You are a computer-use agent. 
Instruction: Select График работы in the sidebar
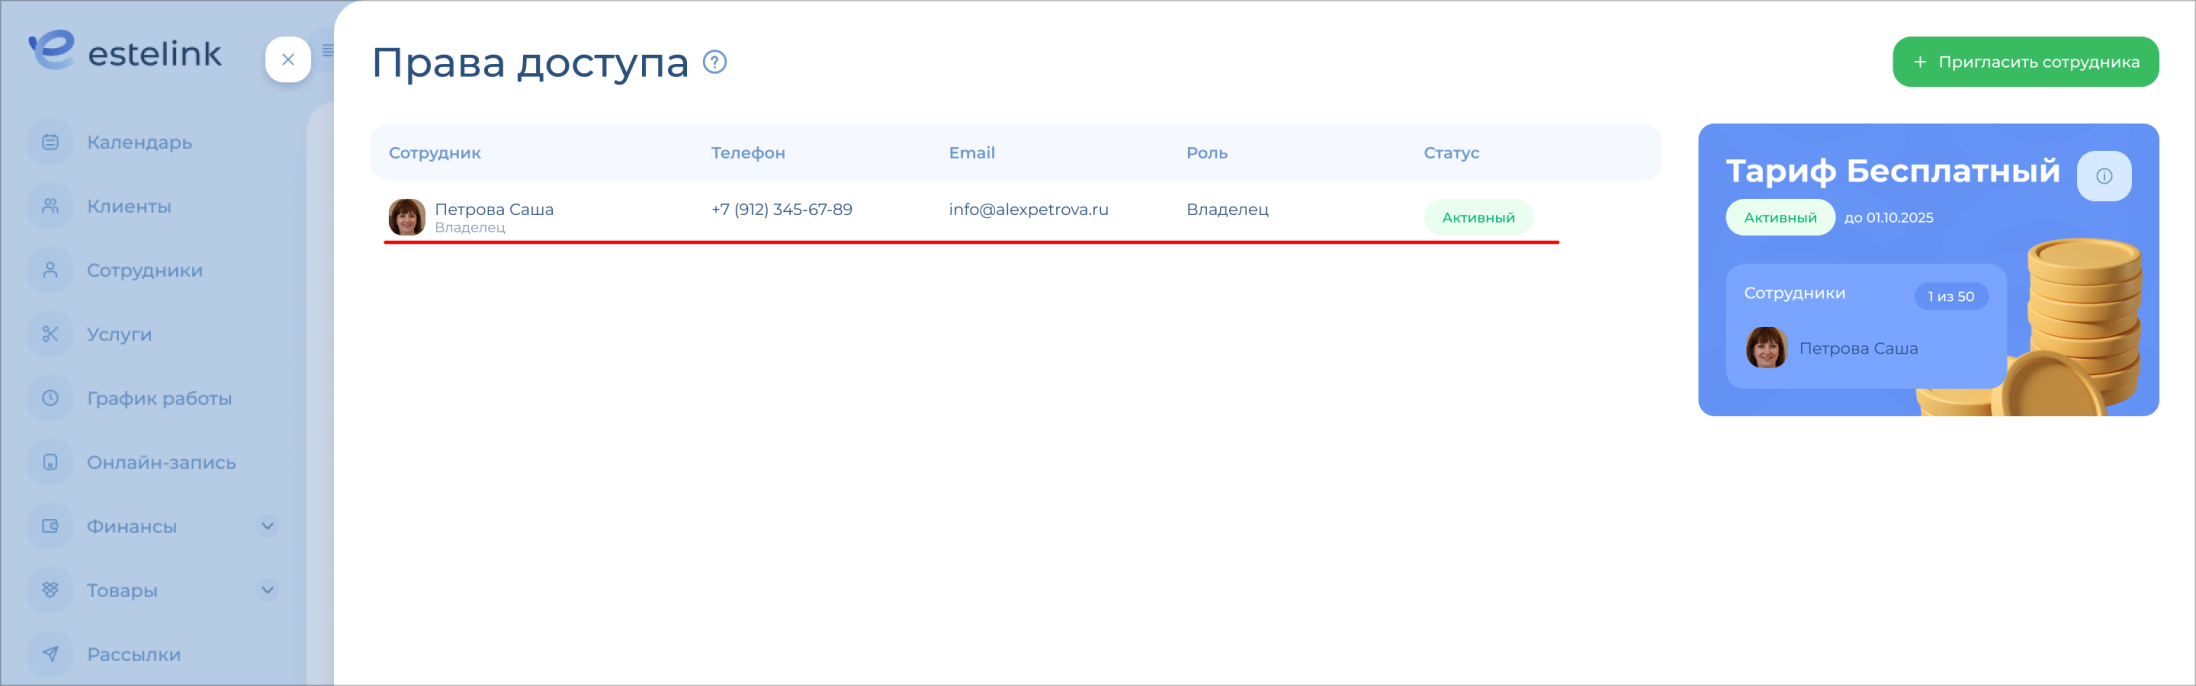click(159, 399)
